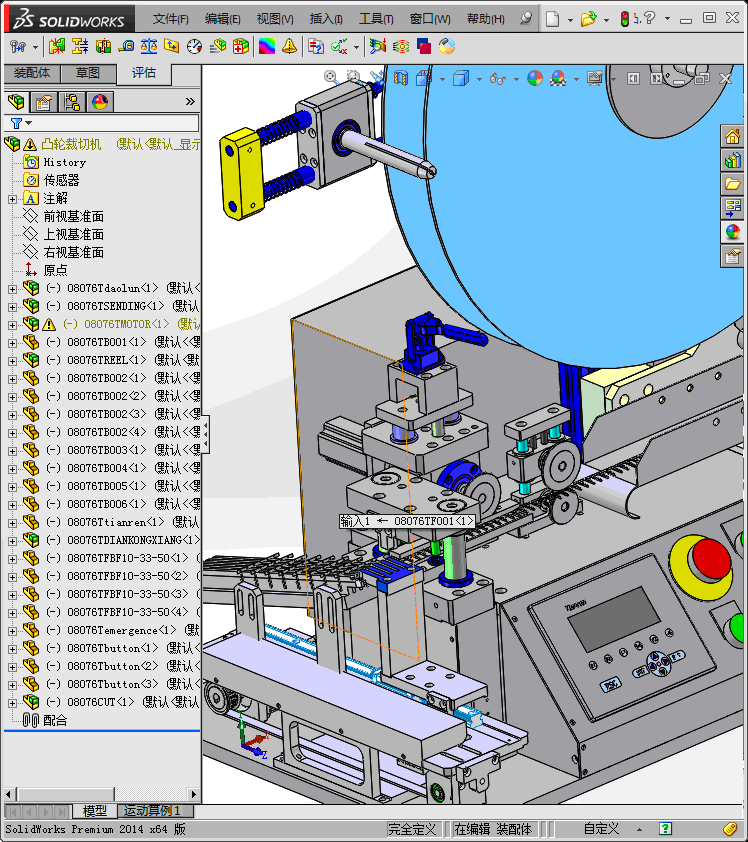Click the FloXpress flow icon
Image resolution: width=748 pixels, height=842 pixels.
401,47
